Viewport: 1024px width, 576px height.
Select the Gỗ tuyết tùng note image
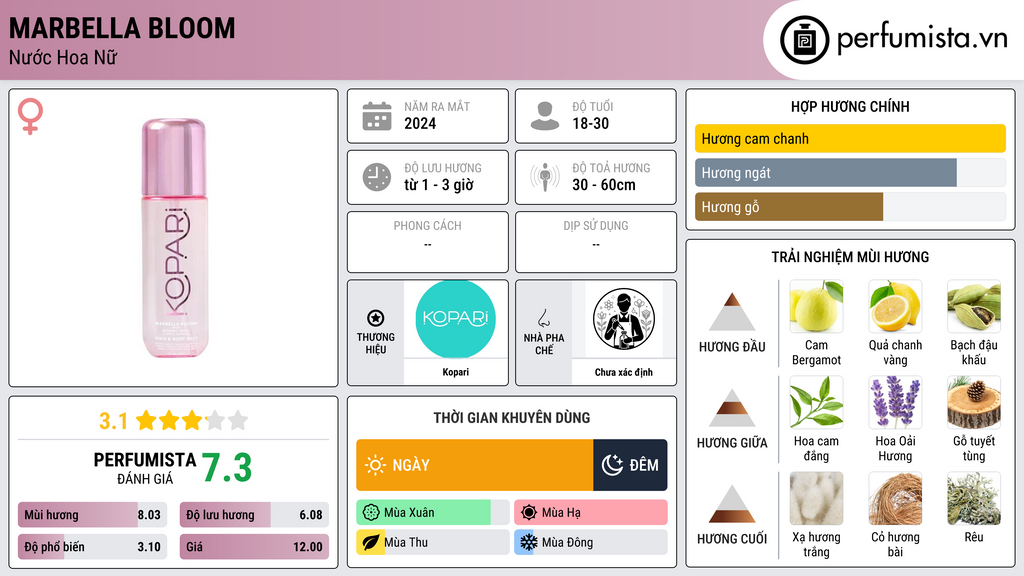(974, 402)
